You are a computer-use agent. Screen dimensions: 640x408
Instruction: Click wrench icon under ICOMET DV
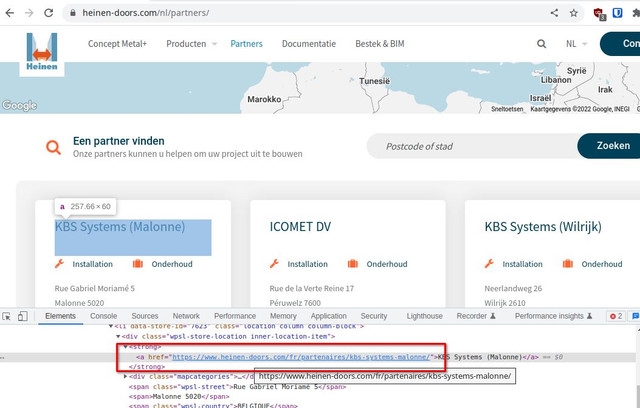274,264
